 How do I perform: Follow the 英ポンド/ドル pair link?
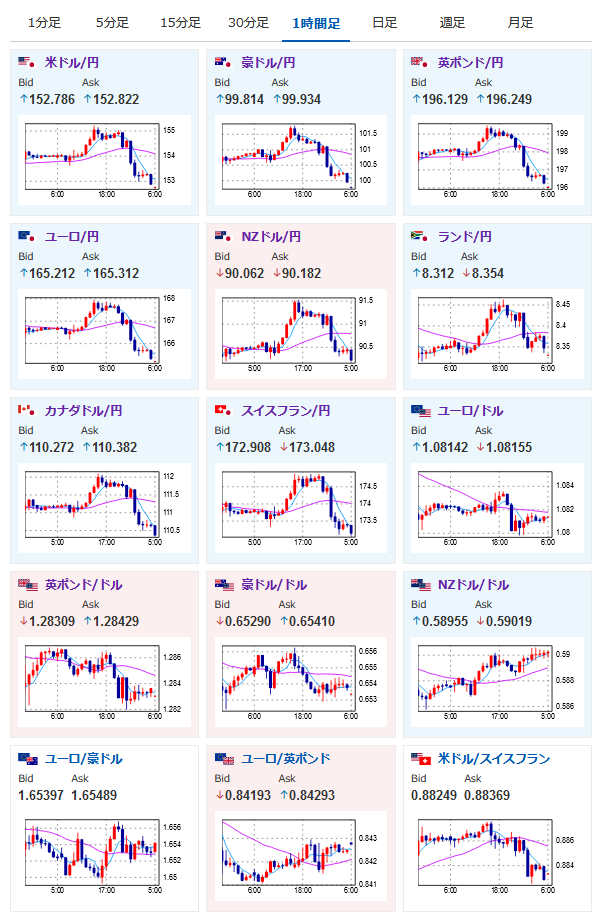click(83, 584)
